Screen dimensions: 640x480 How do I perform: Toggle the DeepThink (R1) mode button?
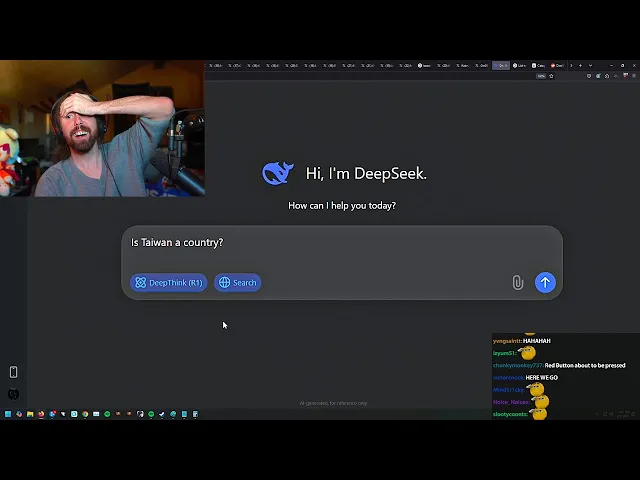[x=169, y=282]
